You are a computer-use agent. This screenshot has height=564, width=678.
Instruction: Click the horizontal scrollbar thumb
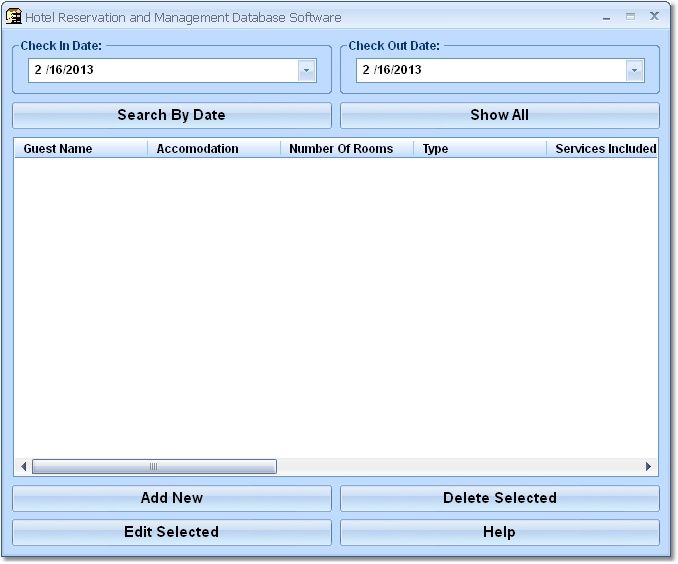point(154,467)
